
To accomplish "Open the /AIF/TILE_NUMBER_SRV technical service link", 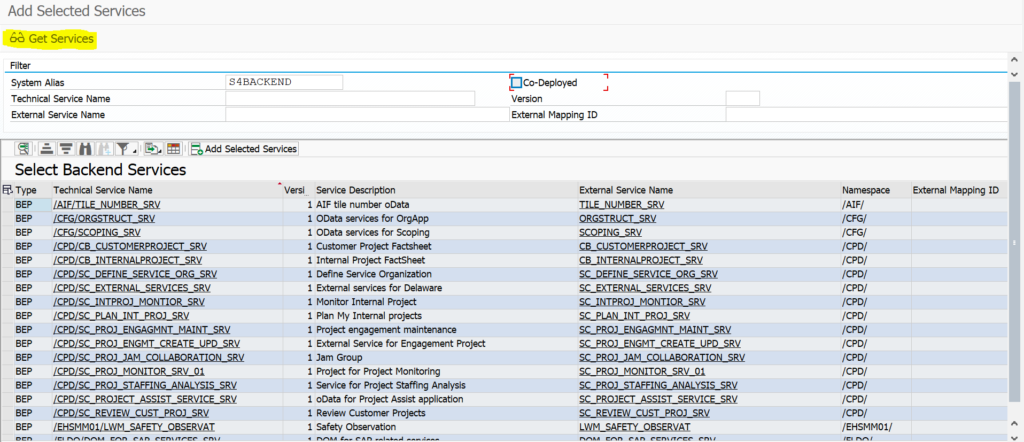I will pyautogui.click(x=107, y=204).
